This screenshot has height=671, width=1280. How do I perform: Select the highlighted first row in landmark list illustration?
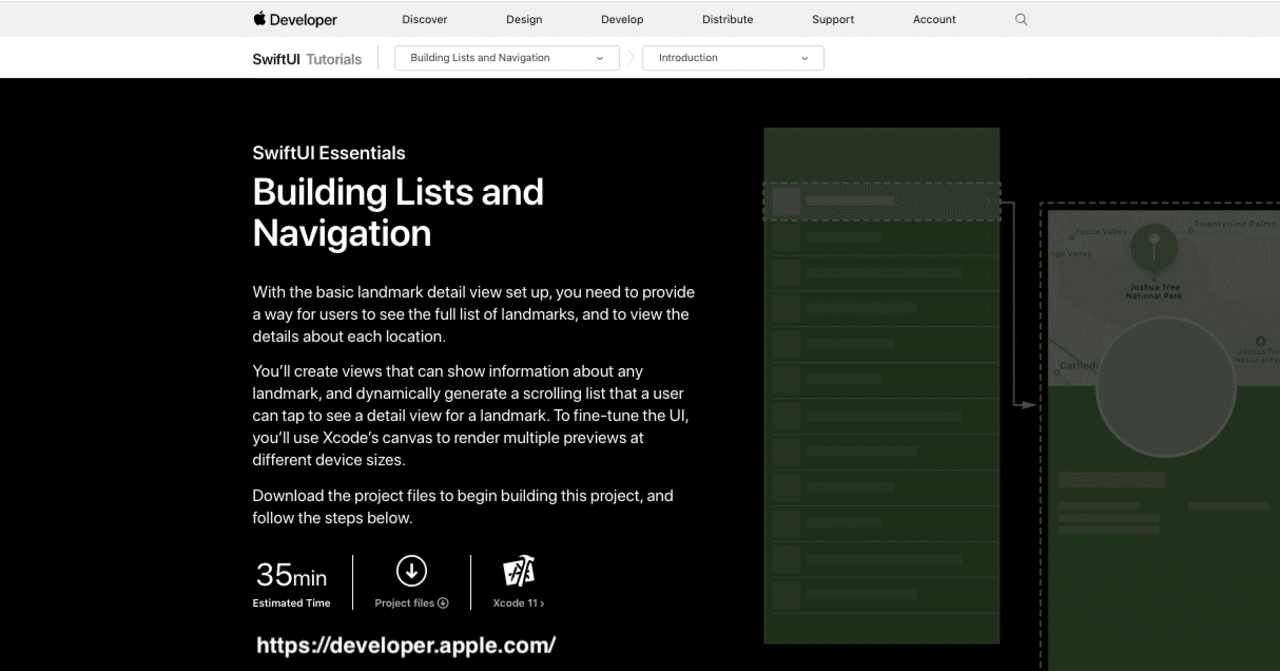(881, 201)
